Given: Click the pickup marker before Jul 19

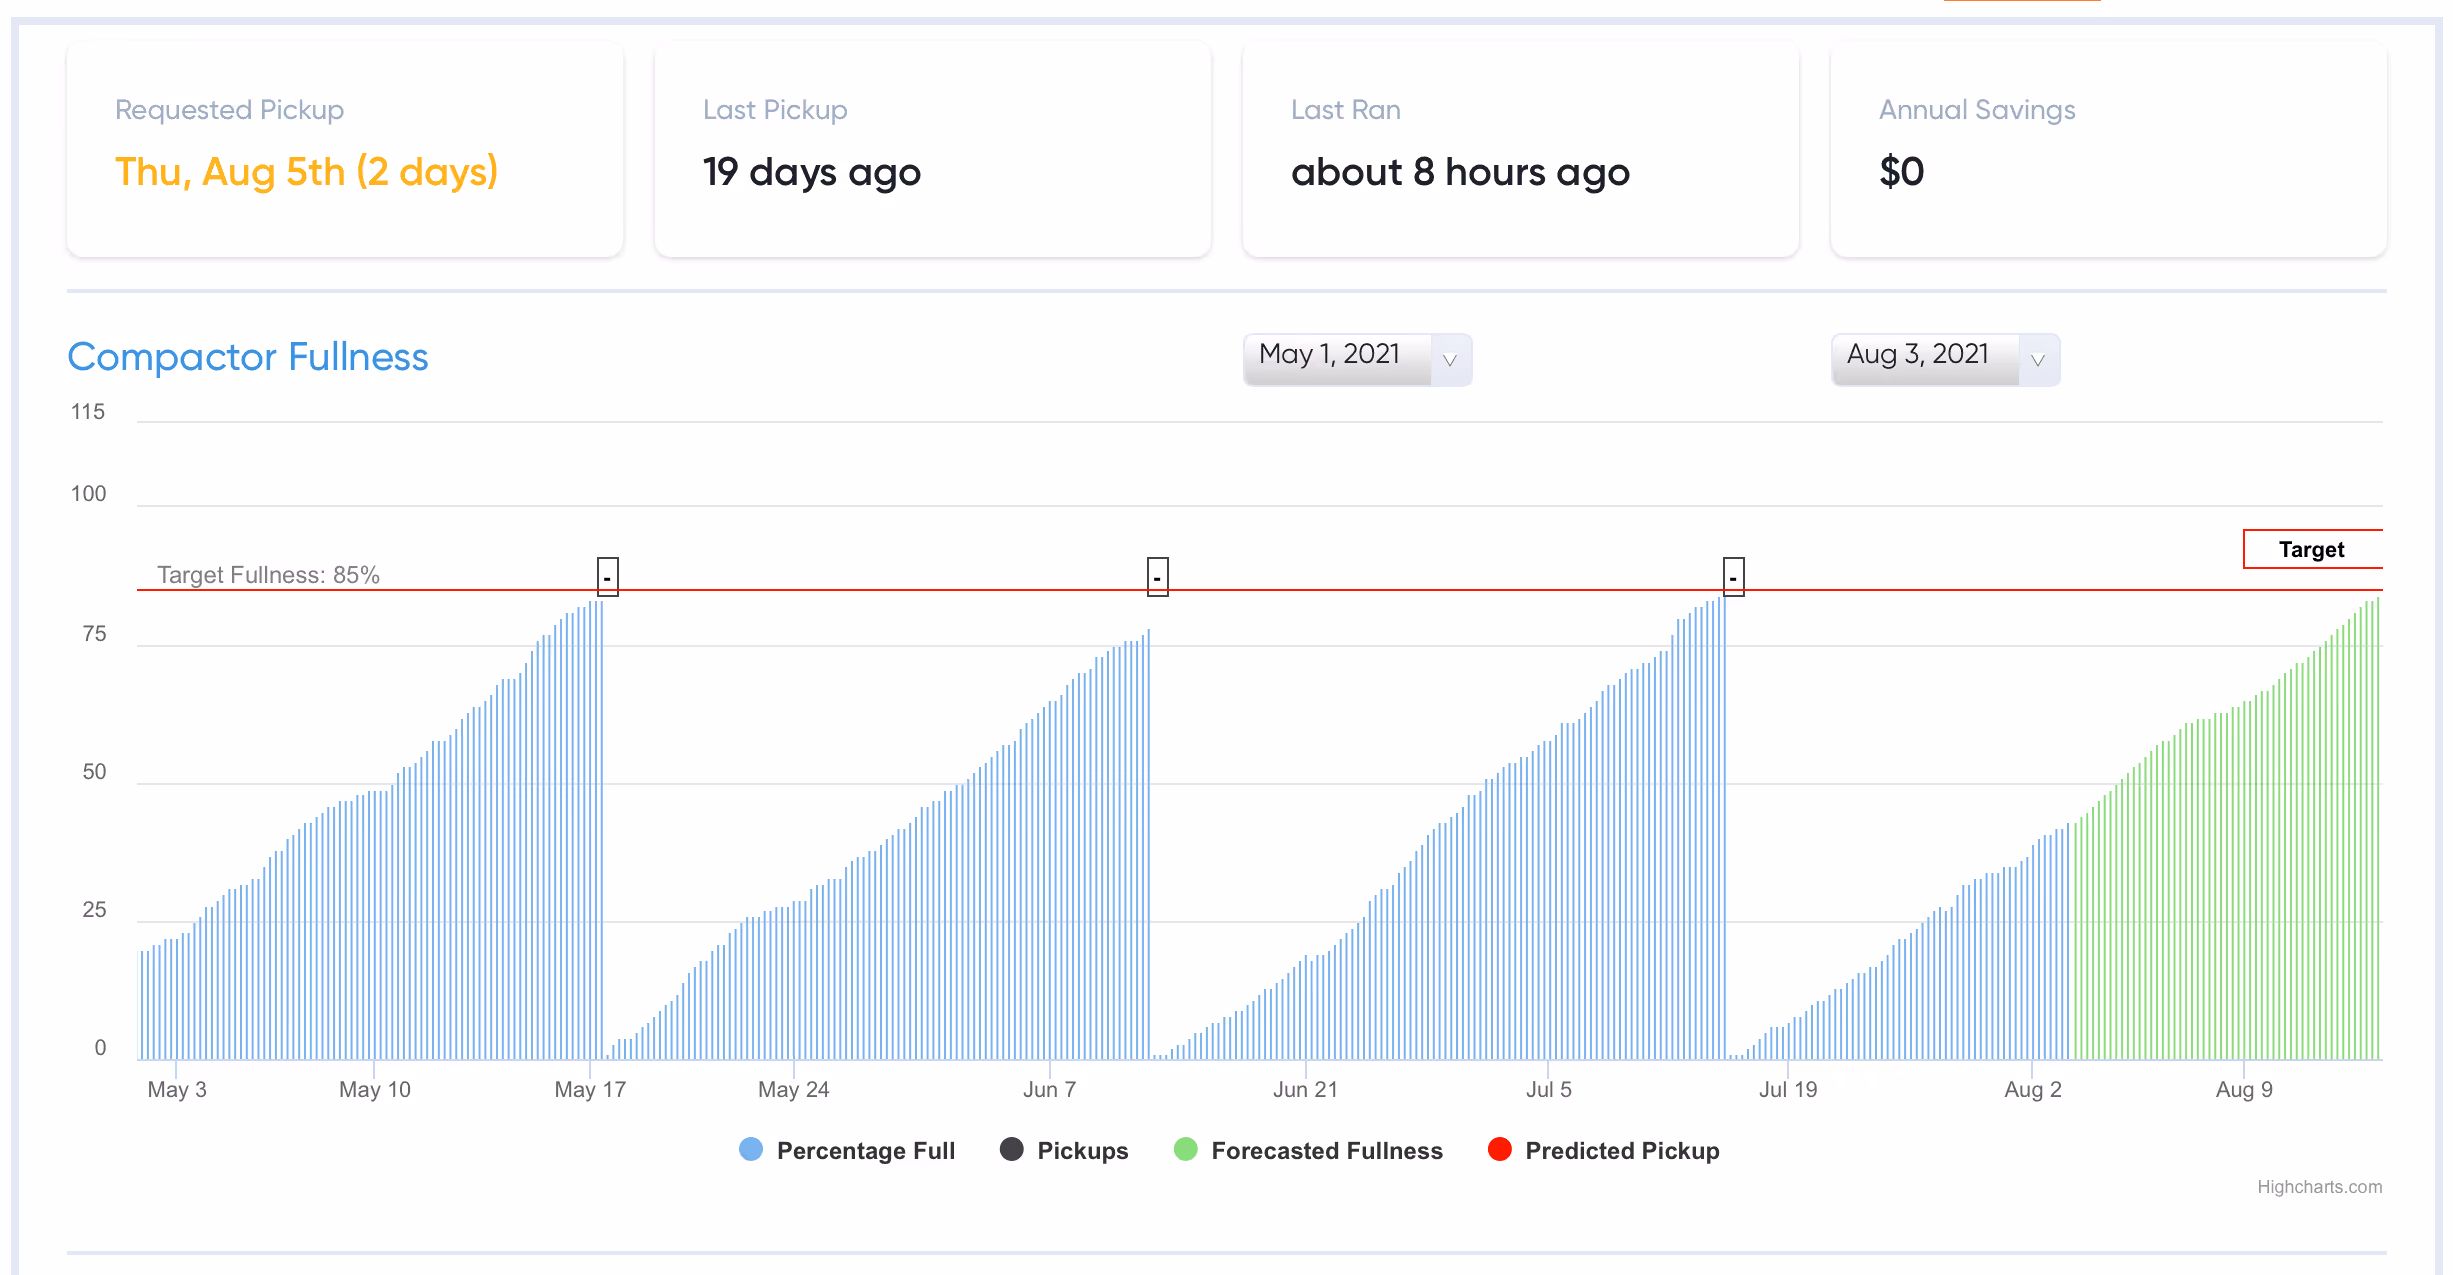Looking at the screenshot, I should point(1734,577).
